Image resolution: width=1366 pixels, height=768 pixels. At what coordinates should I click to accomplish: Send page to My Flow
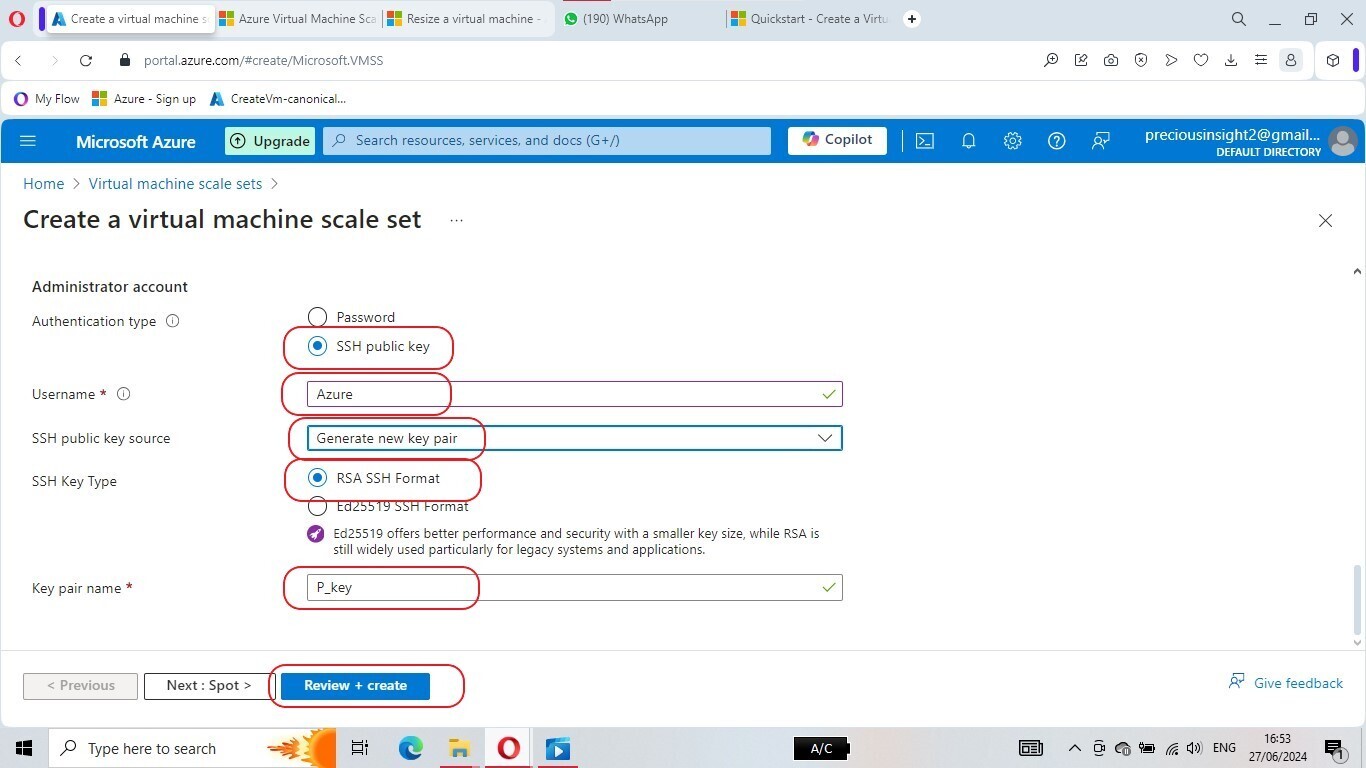click(1171, 60)
